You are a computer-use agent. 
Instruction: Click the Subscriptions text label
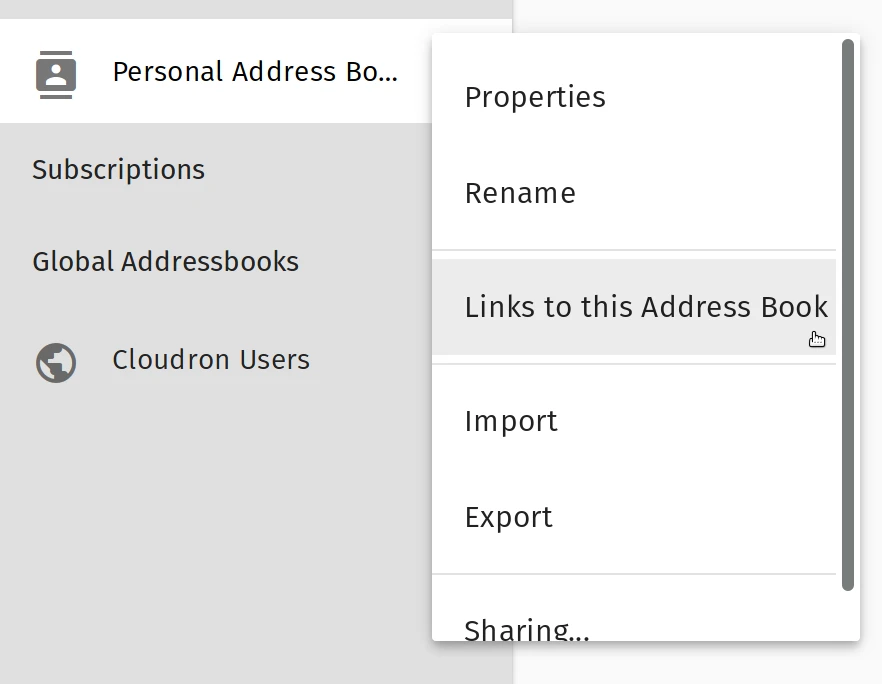118,169
